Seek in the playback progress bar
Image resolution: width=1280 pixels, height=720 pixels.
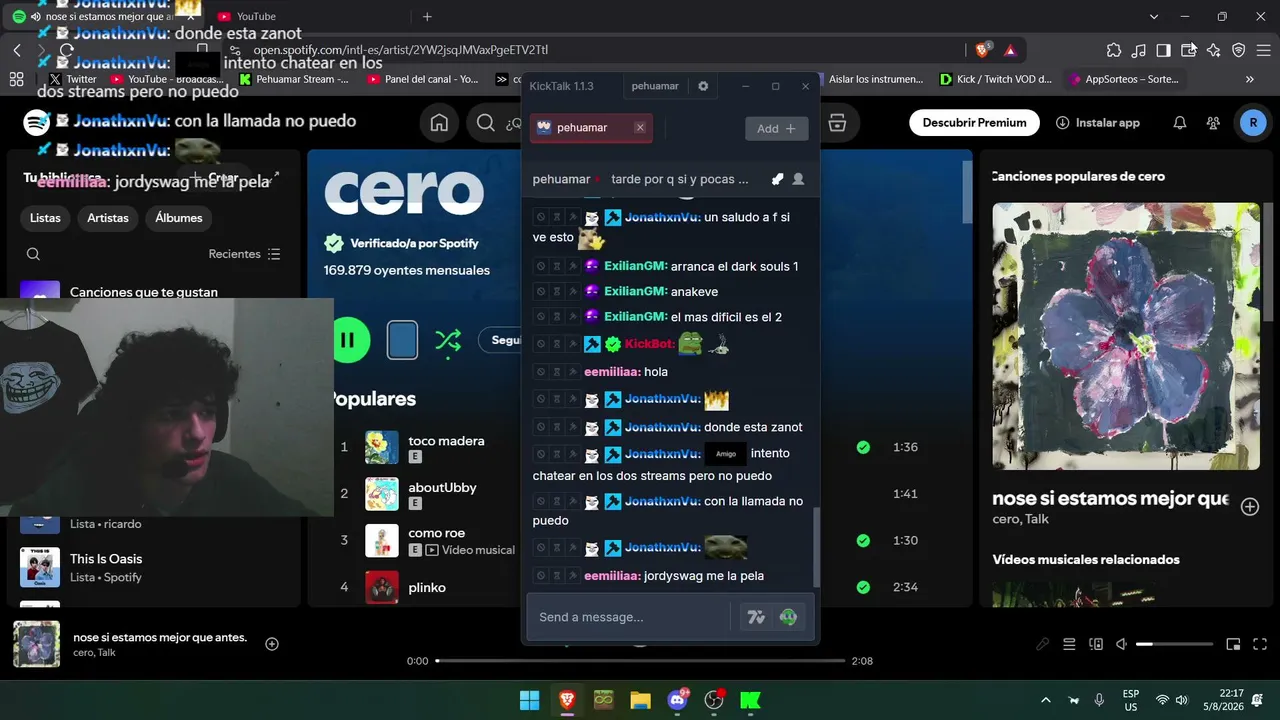[x=640, y=661]
